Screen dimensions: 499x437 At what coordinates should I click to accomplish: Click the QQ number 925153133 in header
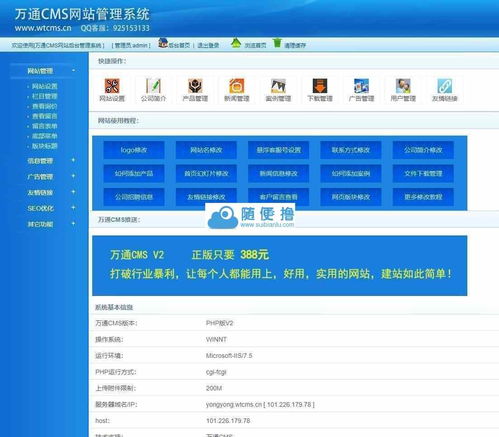click(131, 28)
